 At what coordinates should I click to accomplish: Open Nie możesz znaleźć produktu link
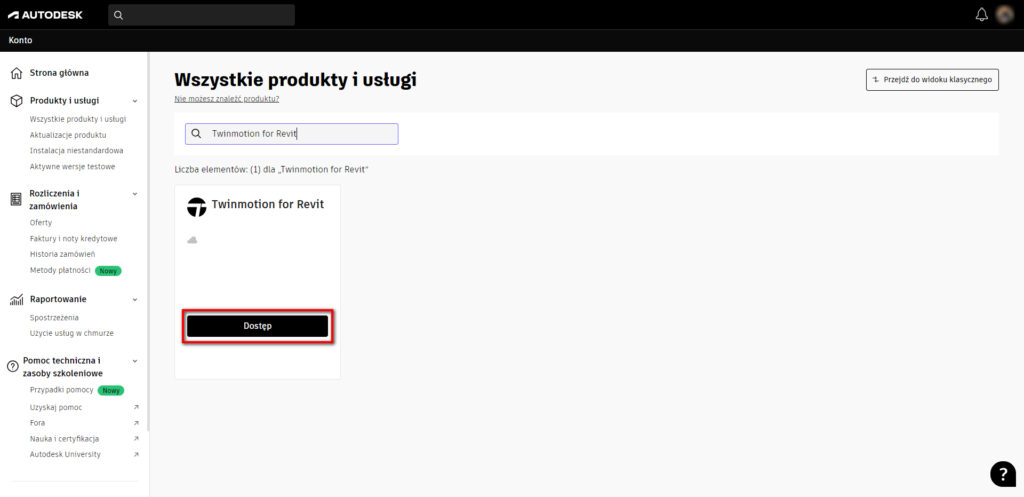[227, 99]
